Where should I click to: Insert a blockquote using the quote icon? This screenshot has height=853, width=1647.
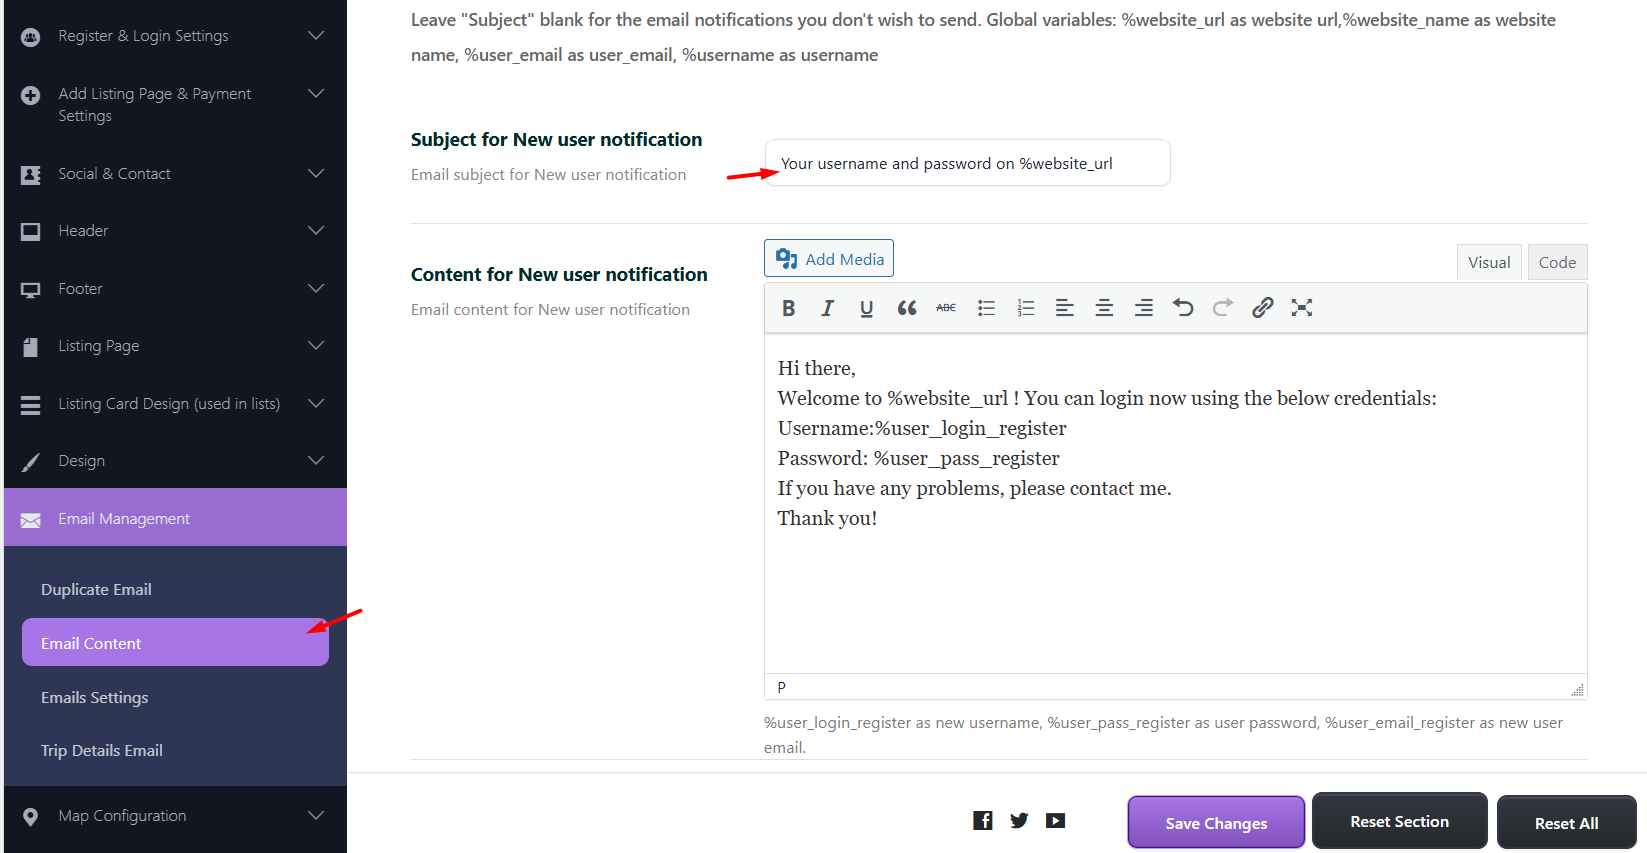click(906, 308)
